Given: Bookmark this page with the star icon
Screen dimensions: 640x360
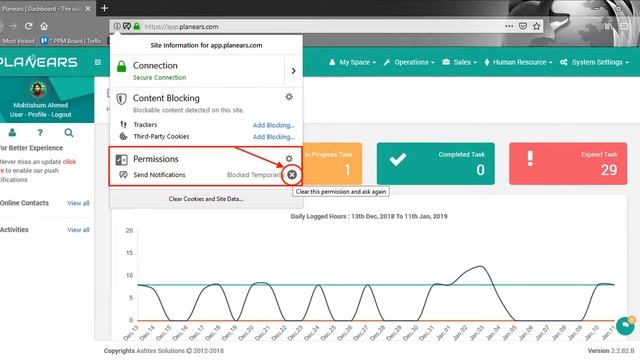Looking at the screenshot, I should (536, 26).
